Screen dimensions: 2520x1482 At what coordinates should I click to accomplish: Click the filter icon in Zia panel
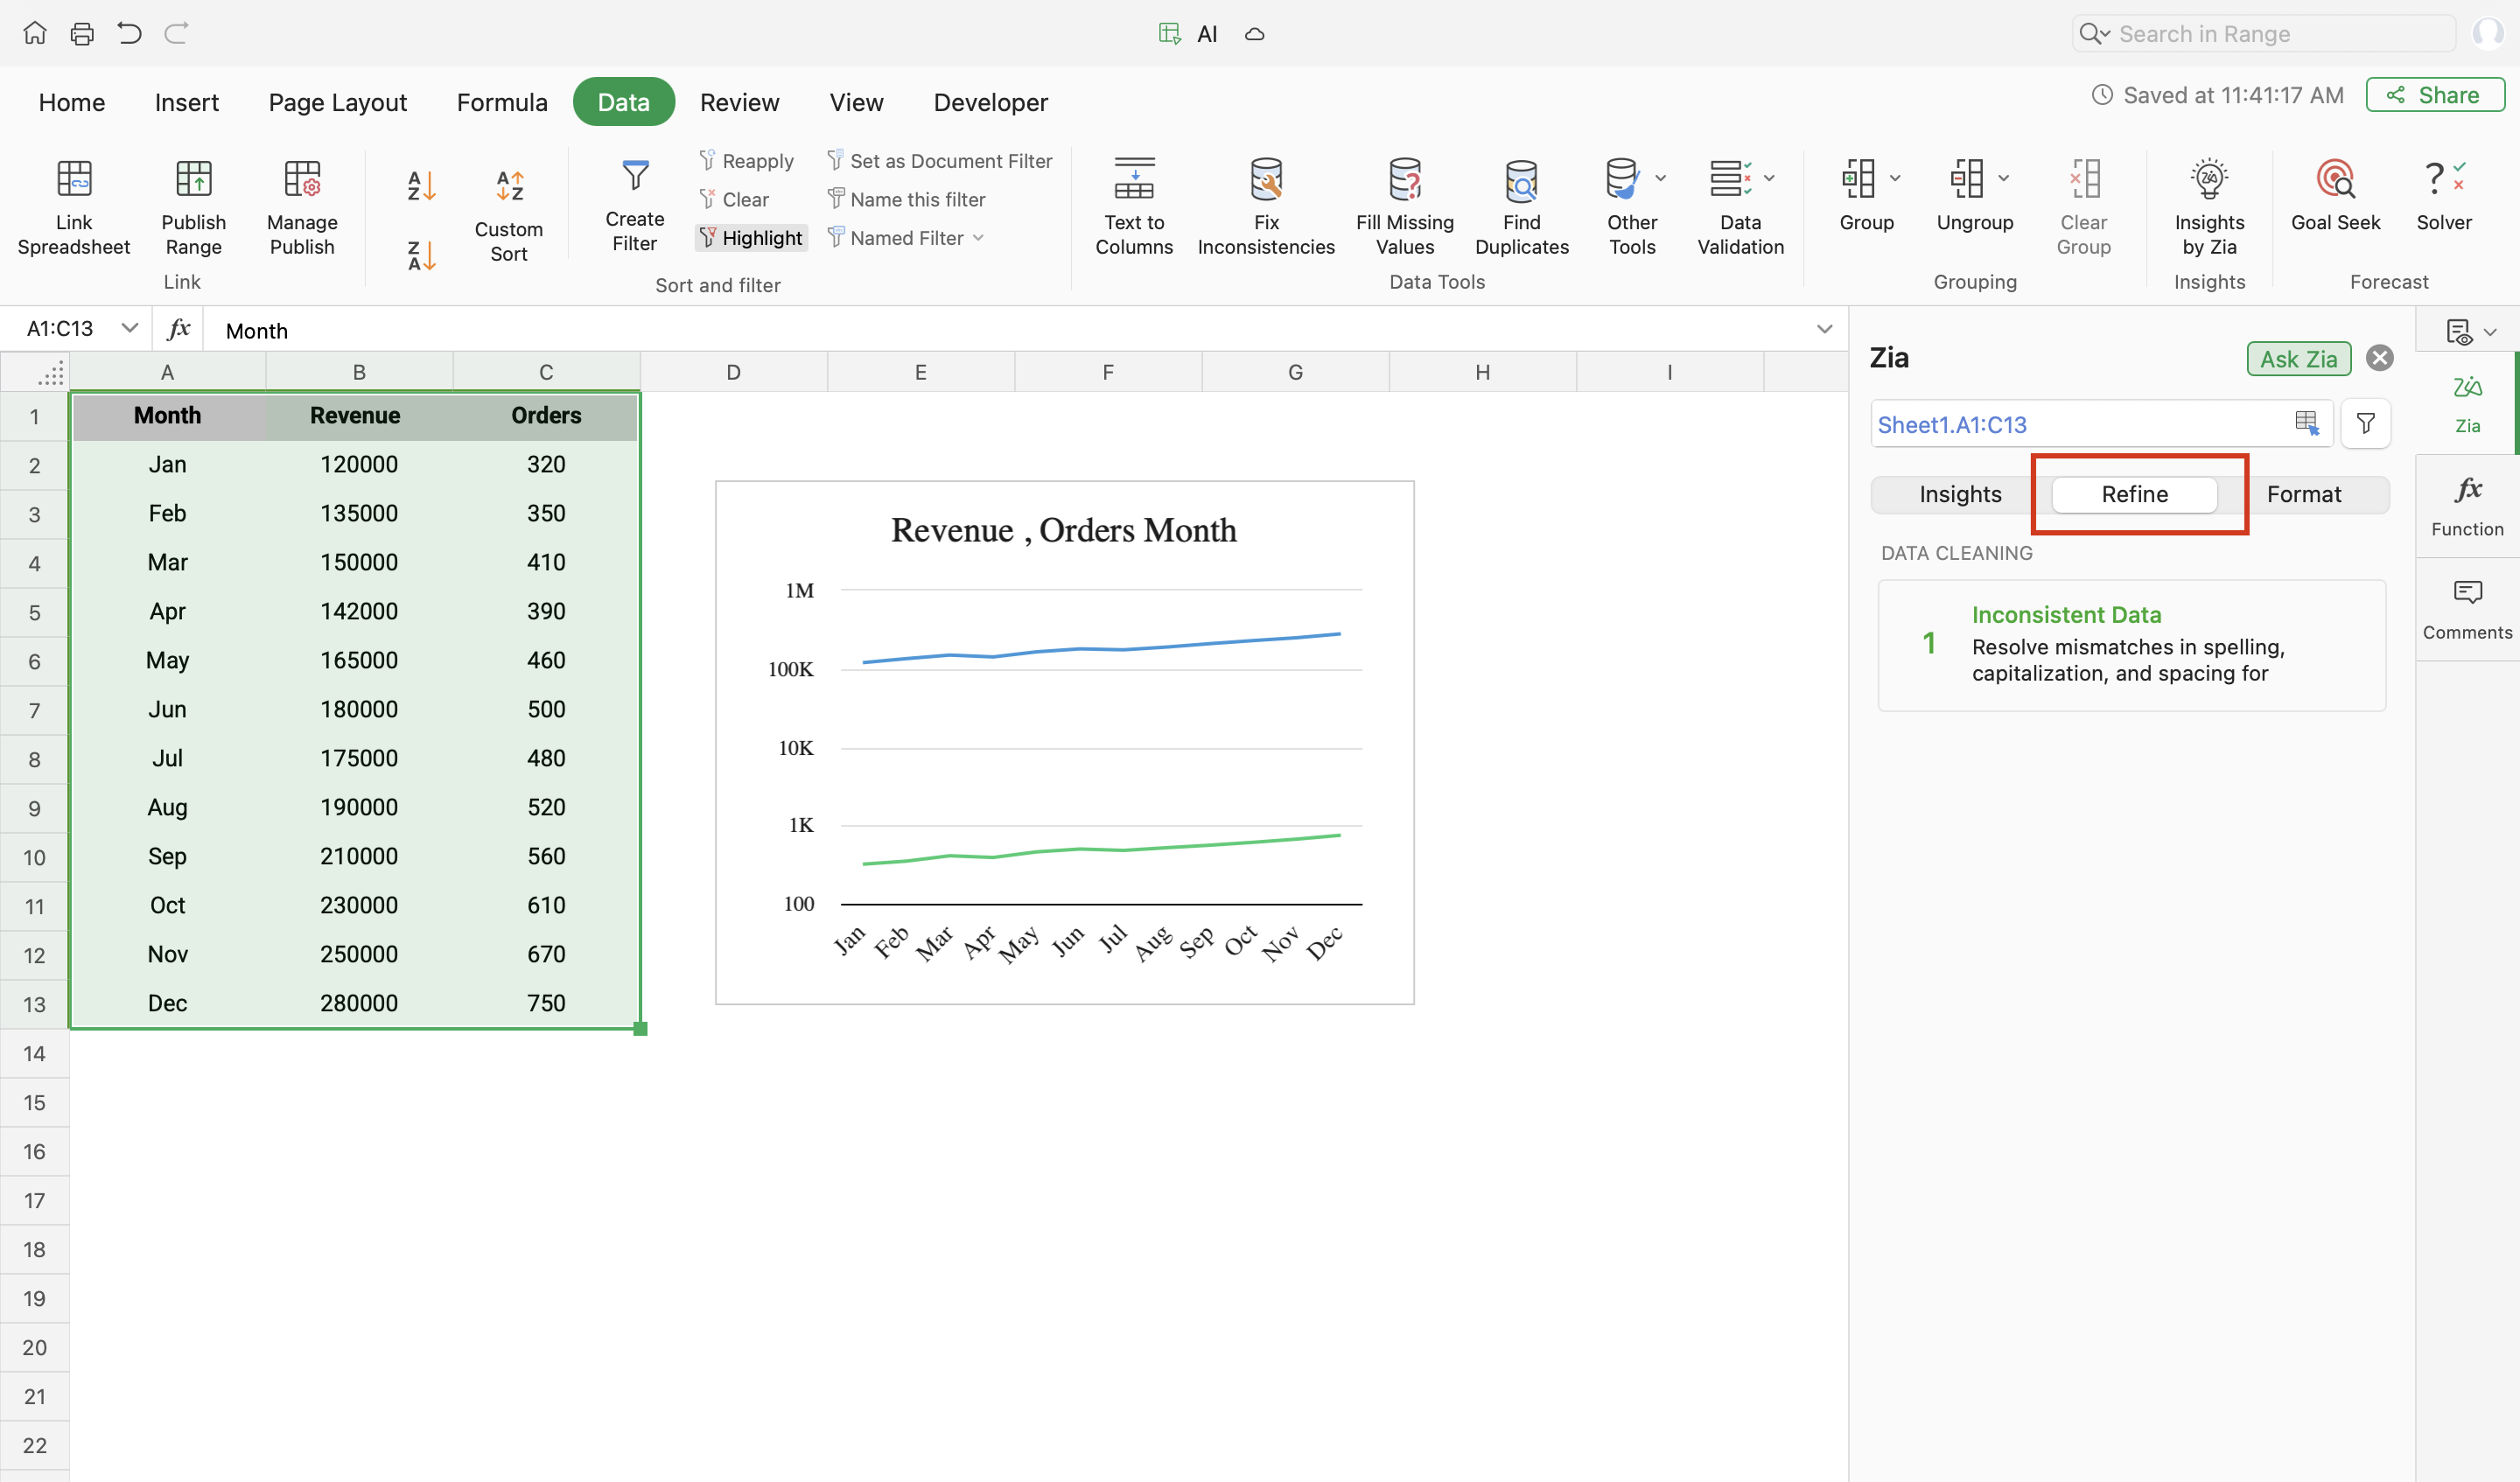[x=2365, y=424]
